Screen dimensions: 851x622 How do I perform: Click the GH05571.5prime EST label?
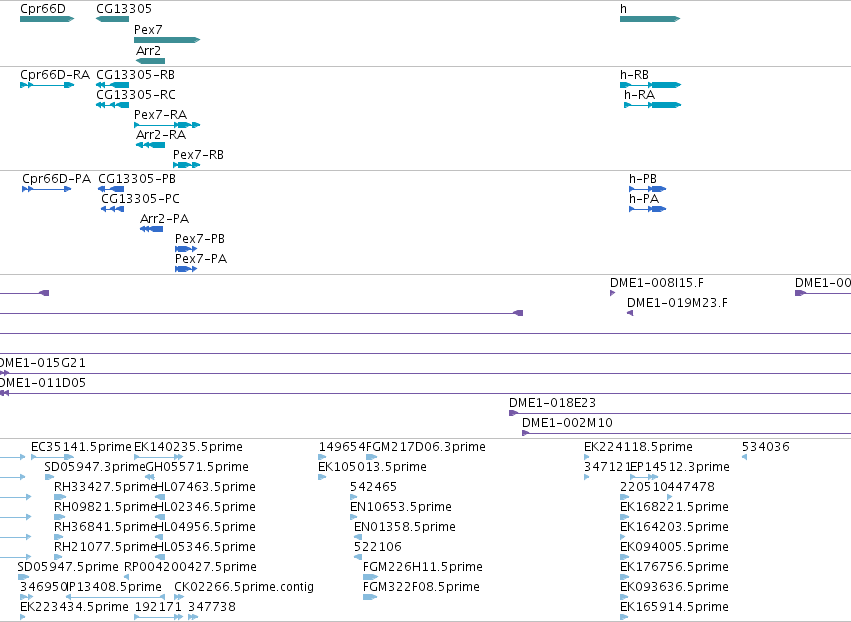tap(198, 467)
